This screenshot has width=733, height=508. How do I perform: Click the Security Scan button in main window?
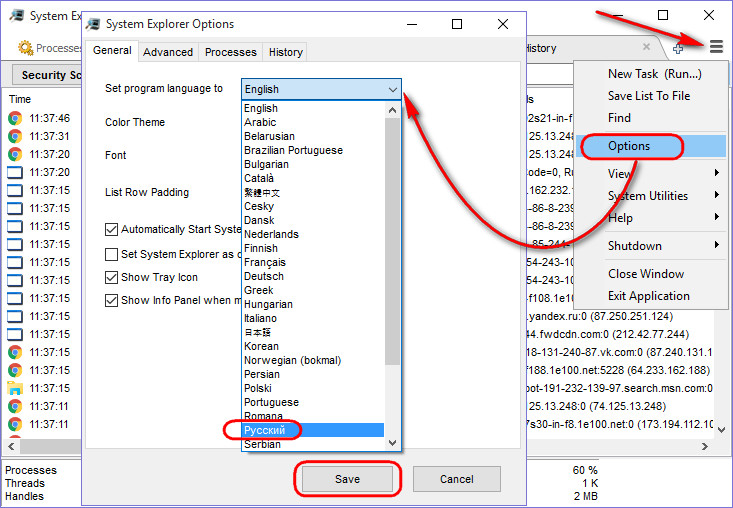coord(47,75)
